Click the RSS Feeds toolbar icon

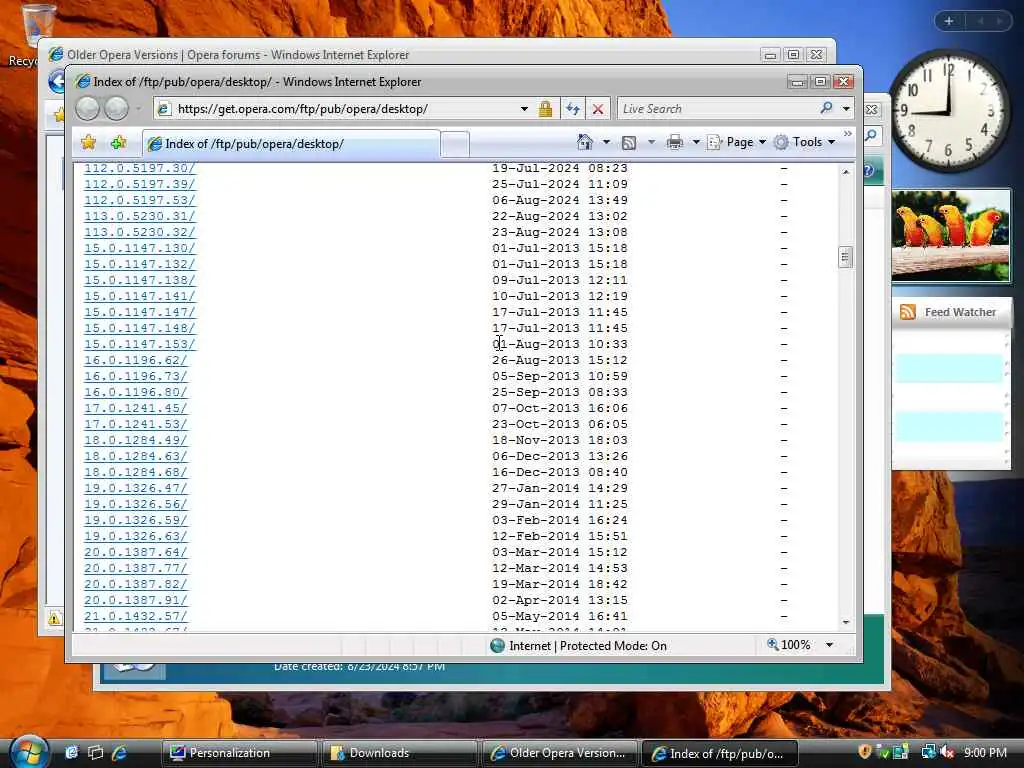point(628,142)
